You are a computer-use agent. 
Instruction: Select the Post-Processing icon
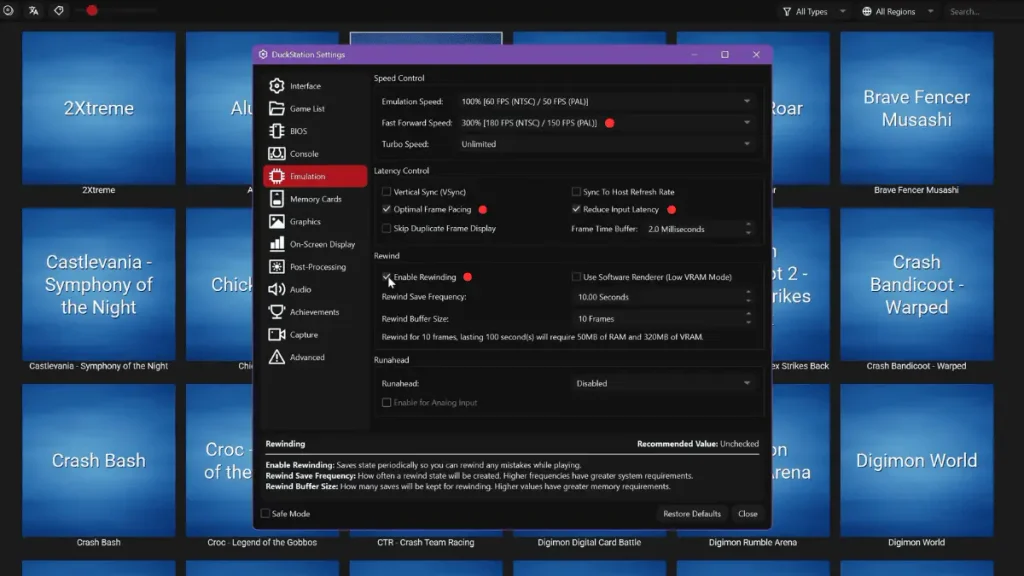coord(277,266)
